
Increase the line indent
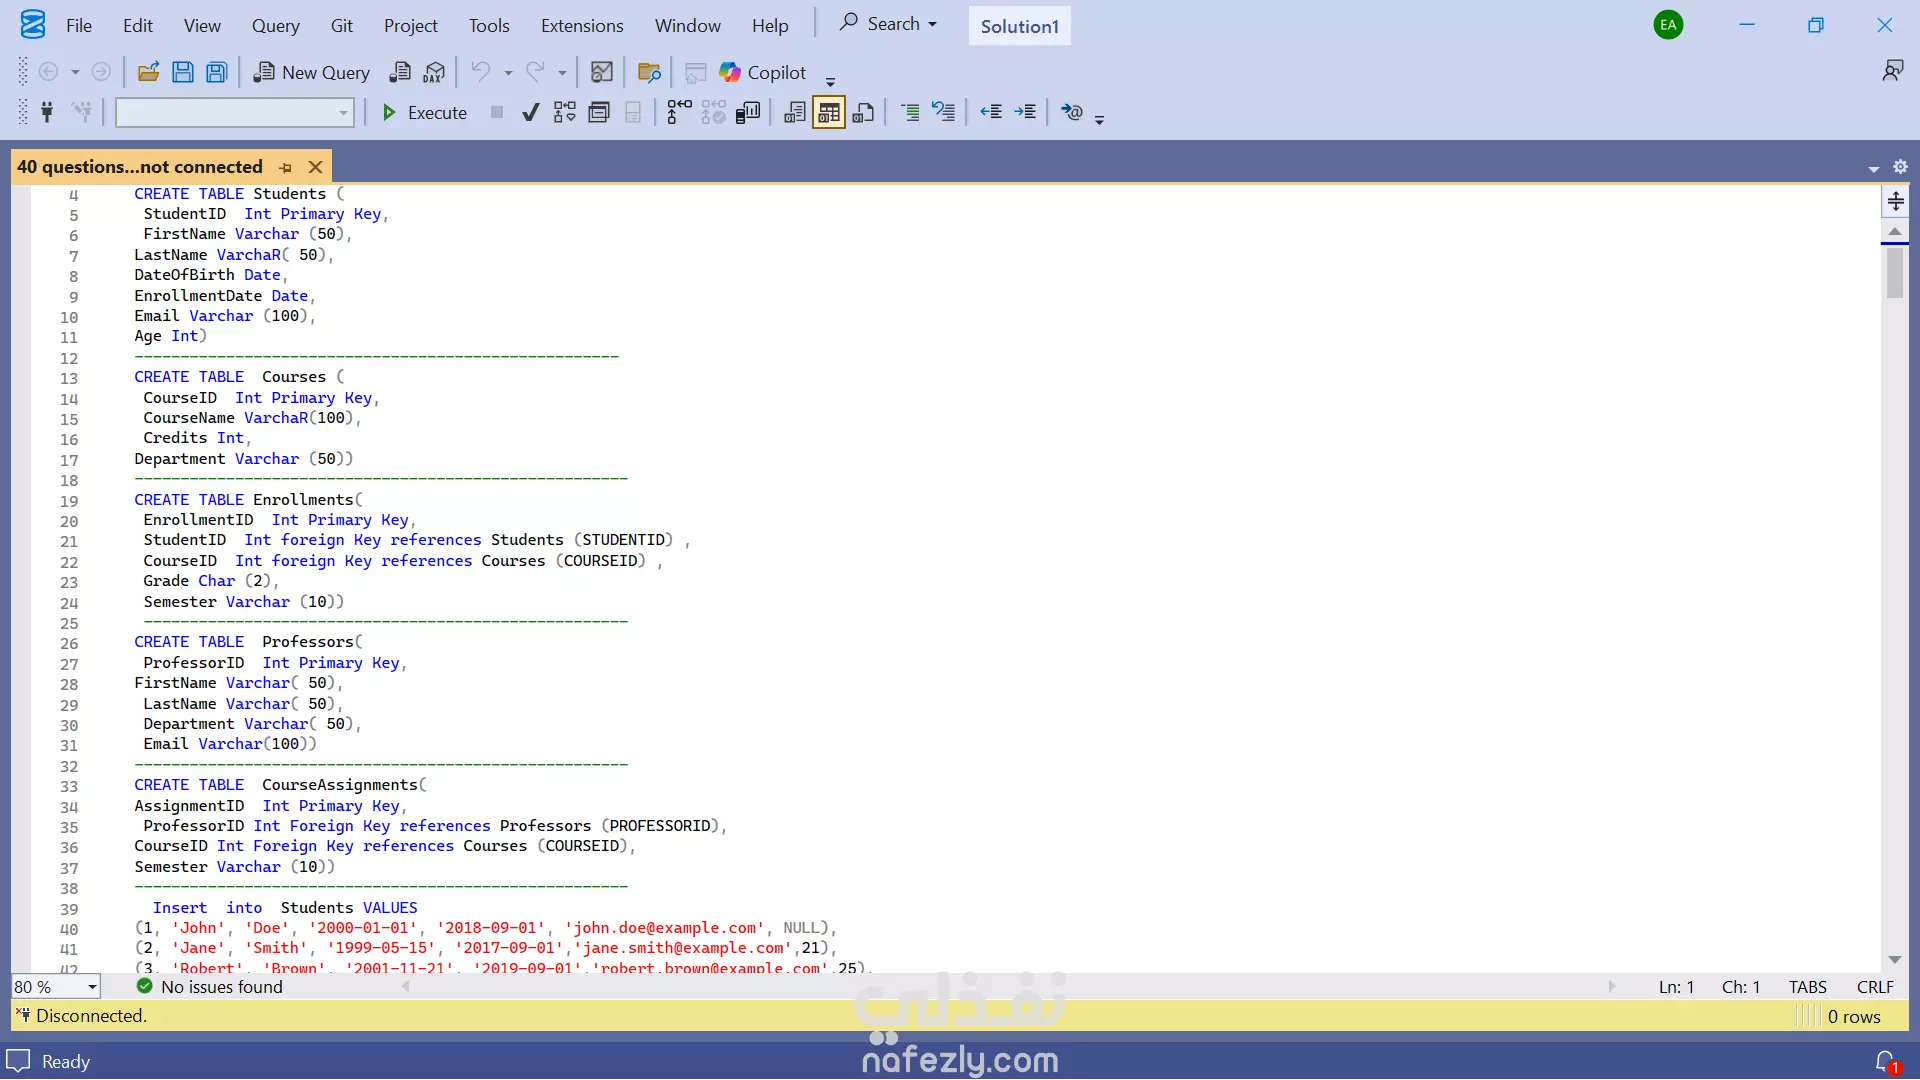1025,112
